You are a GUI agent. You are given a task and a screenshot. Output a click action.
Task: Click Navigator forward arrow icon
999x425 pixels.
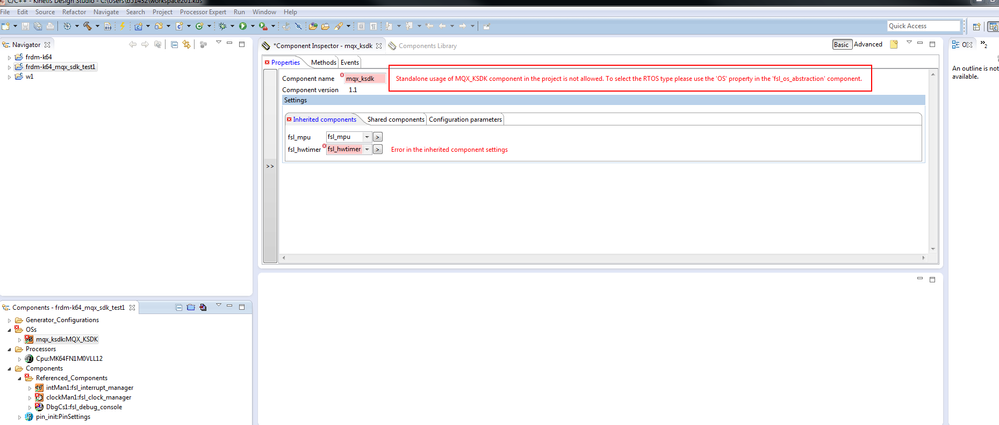click(x=145, y=45)
